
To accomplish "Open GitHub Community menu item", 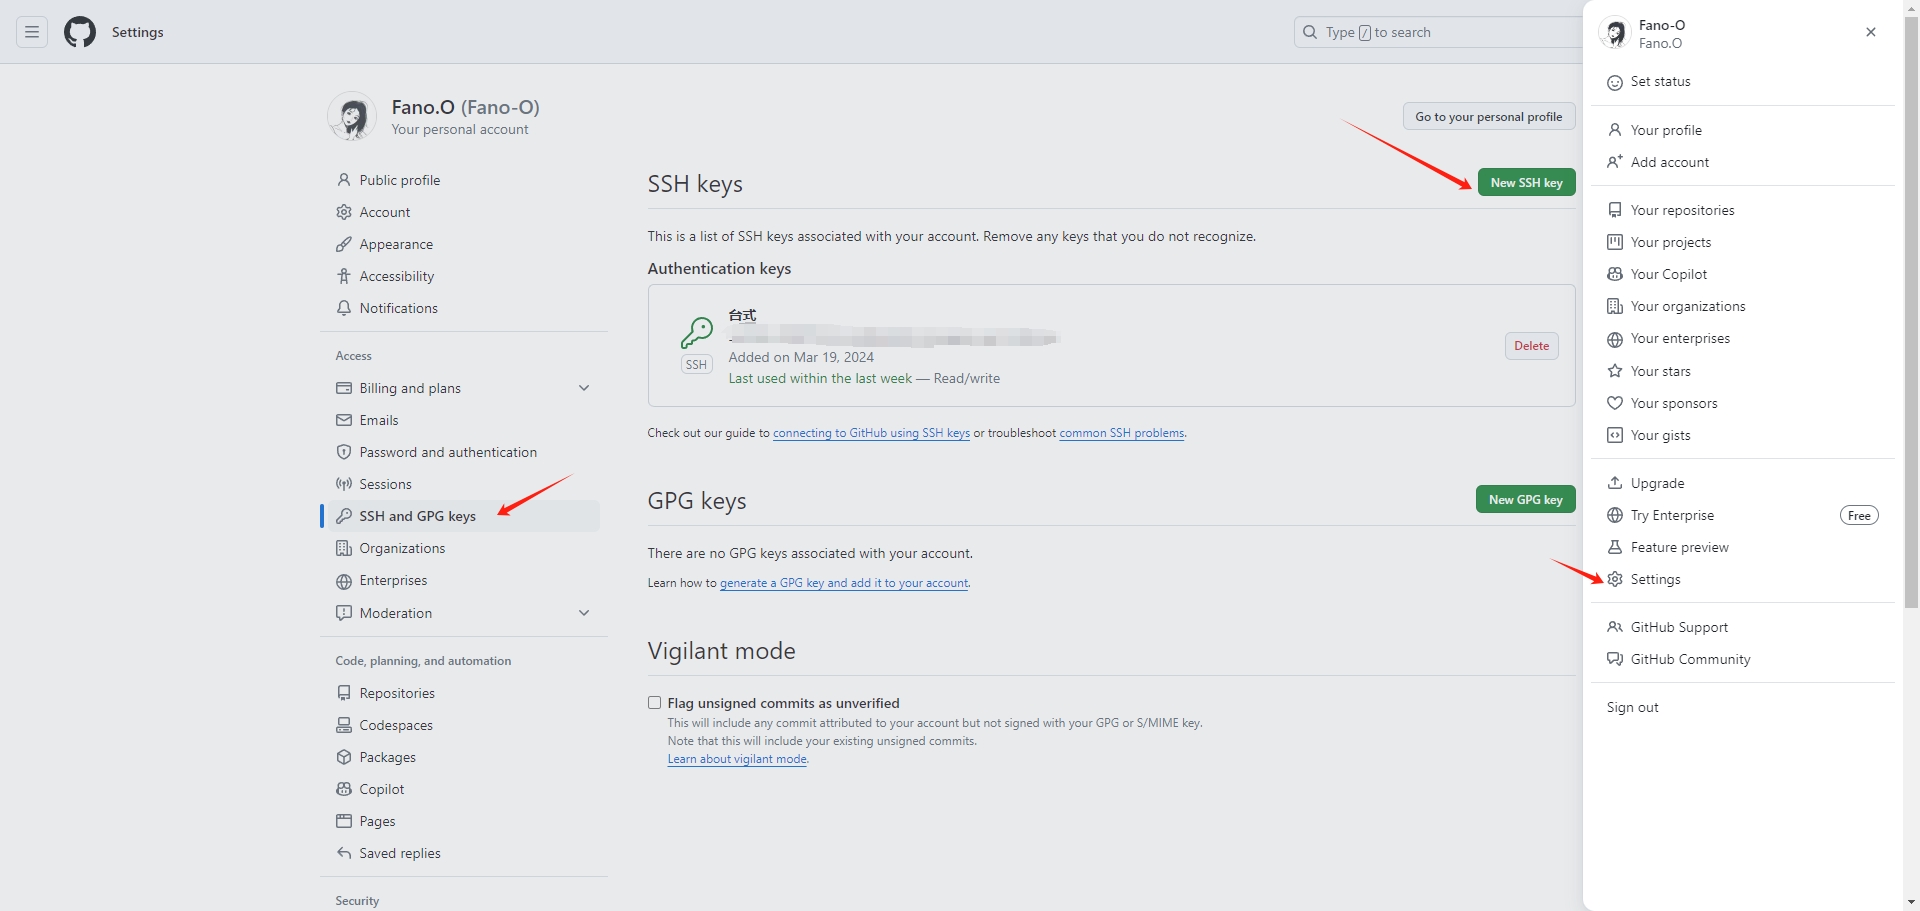I will (1742, 659).
